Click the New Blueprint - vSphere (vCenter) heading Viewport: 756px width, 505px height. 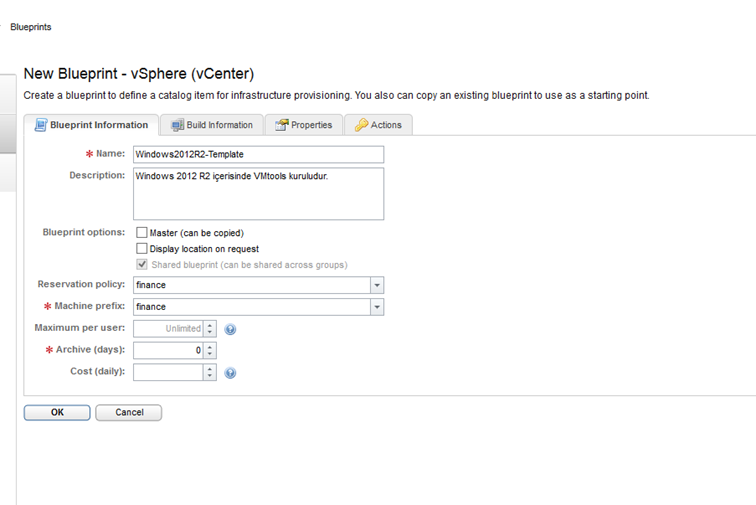coord(139,74)
